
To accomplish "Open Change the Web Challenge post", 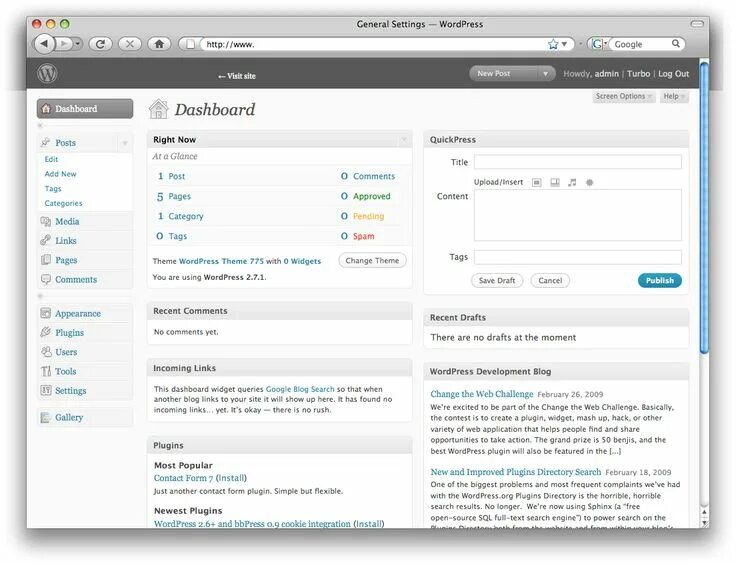I will coord(482,394).
